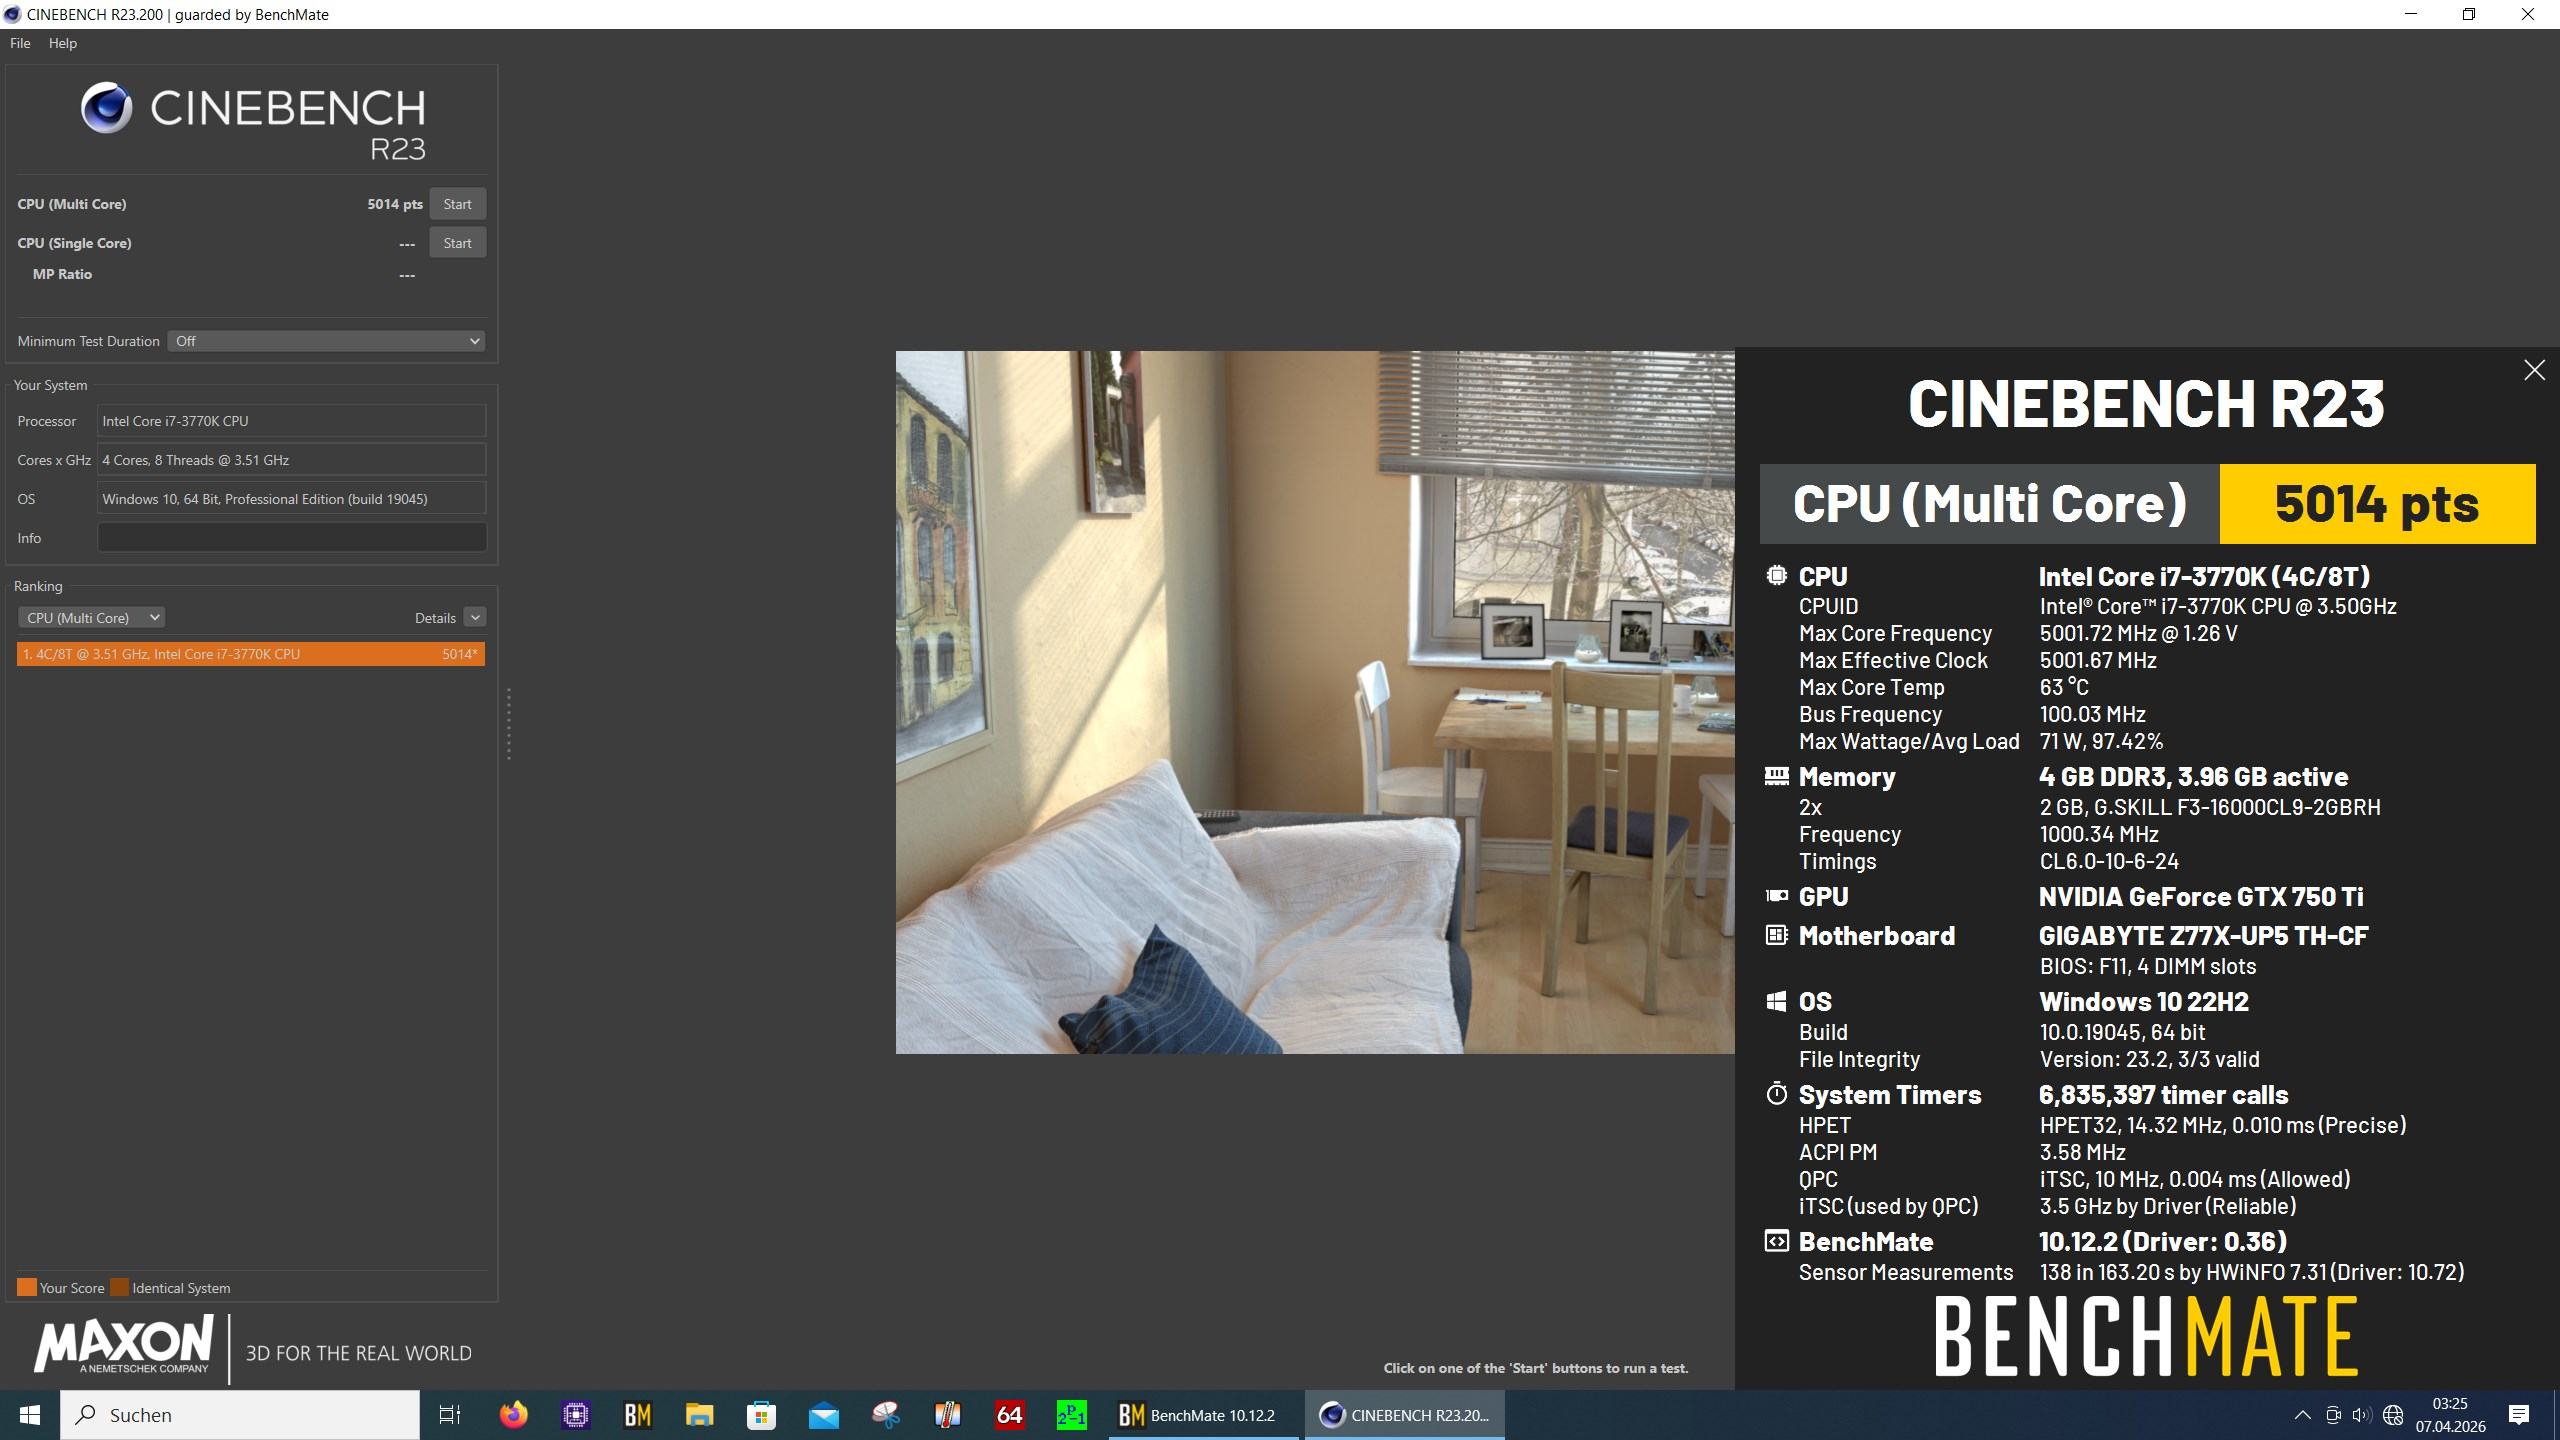The image size is (2560, 1440).
Task: Click the clock icon next to System Timers
Action: tap(1777, 1094)
